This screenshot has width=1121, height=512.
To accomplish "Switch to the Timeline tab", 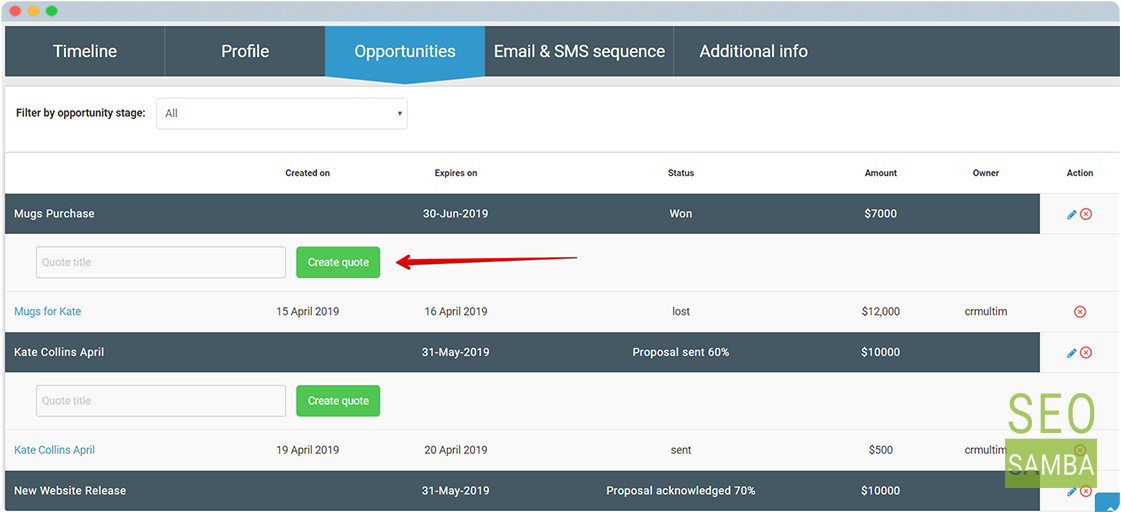I will tap(85, 51).
